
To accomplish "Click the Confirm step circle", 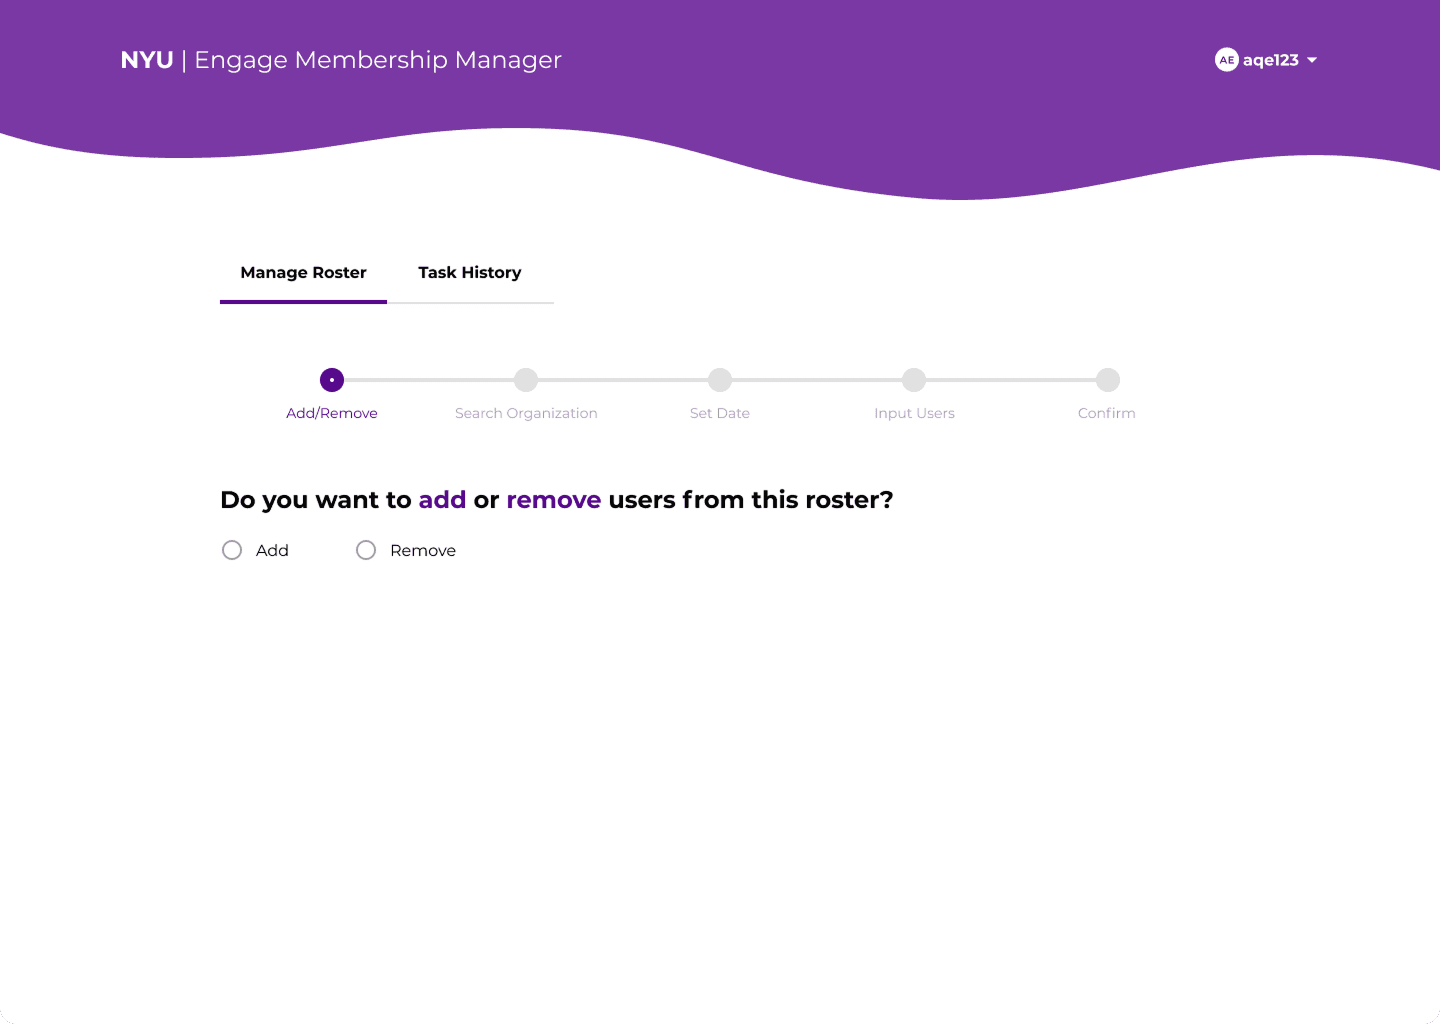I will tap(1108, 380).
